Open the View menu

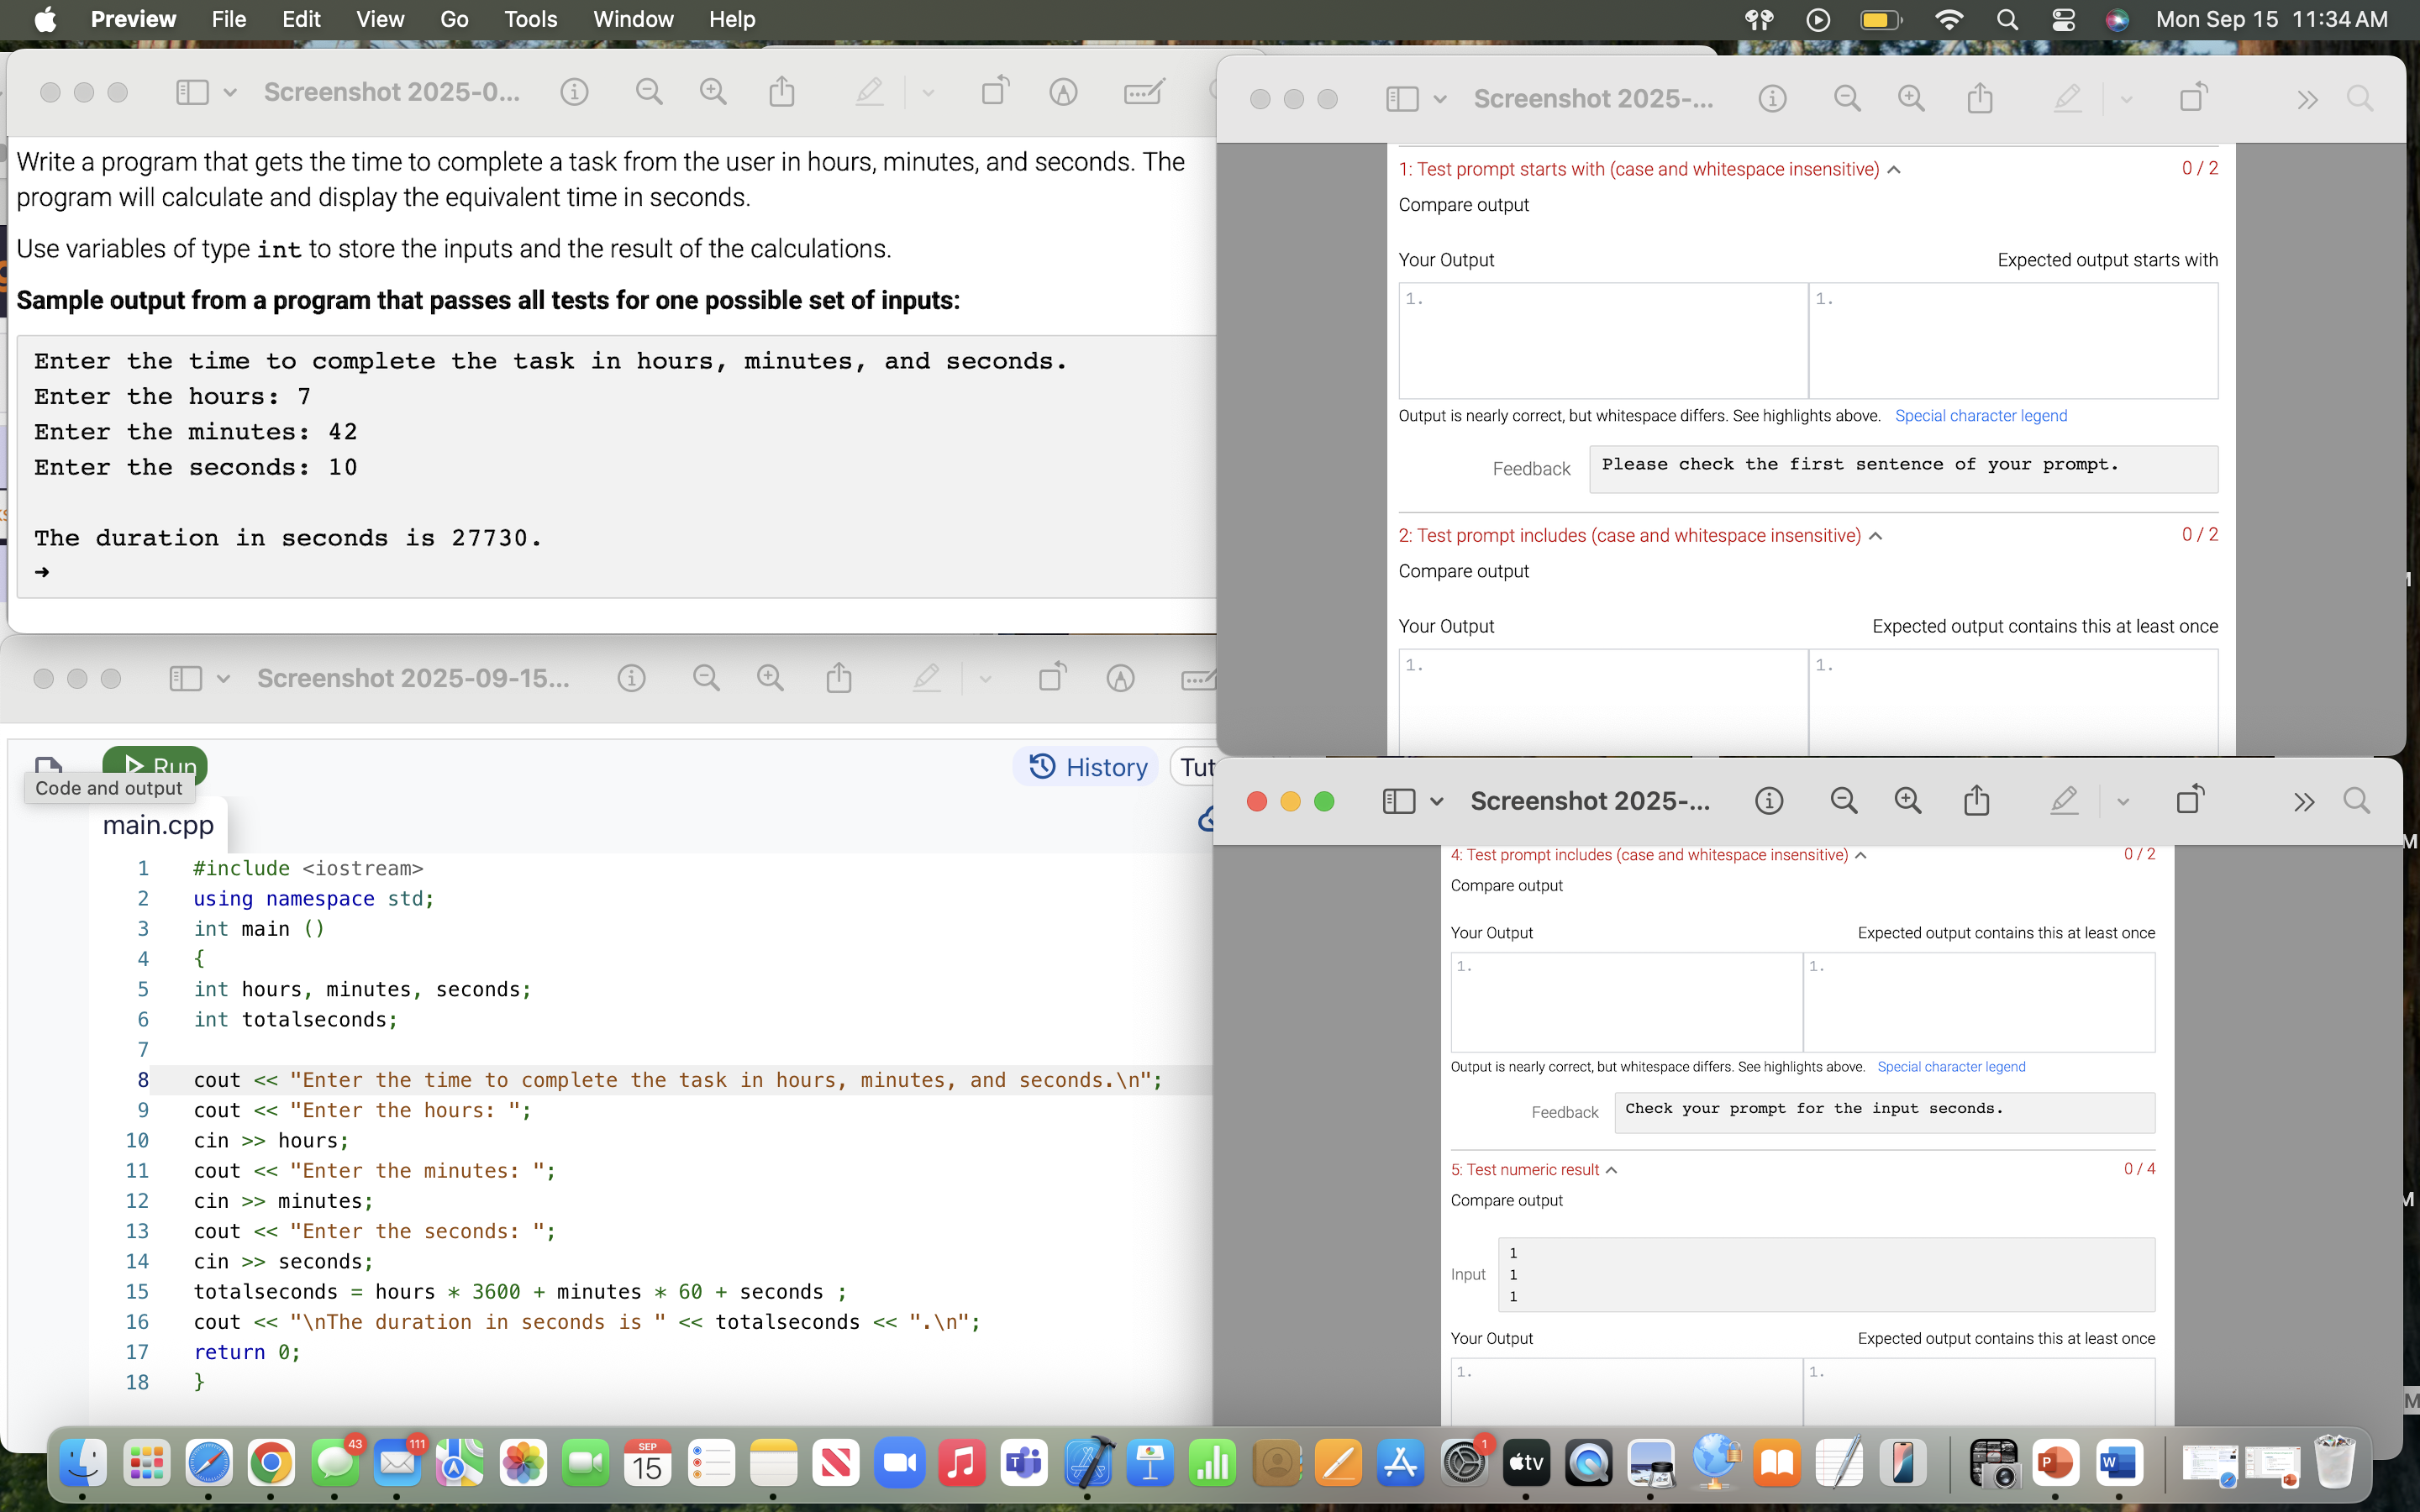click(380, 19)
